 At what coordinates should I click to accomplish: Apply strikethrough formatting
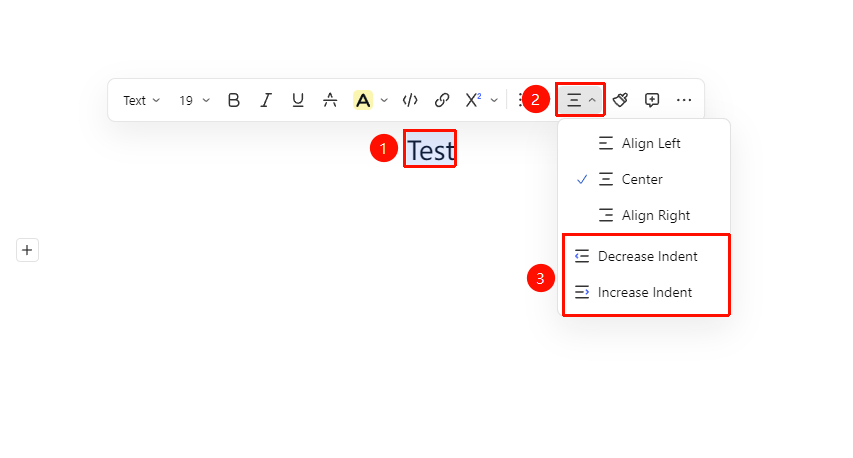(330, 100)
